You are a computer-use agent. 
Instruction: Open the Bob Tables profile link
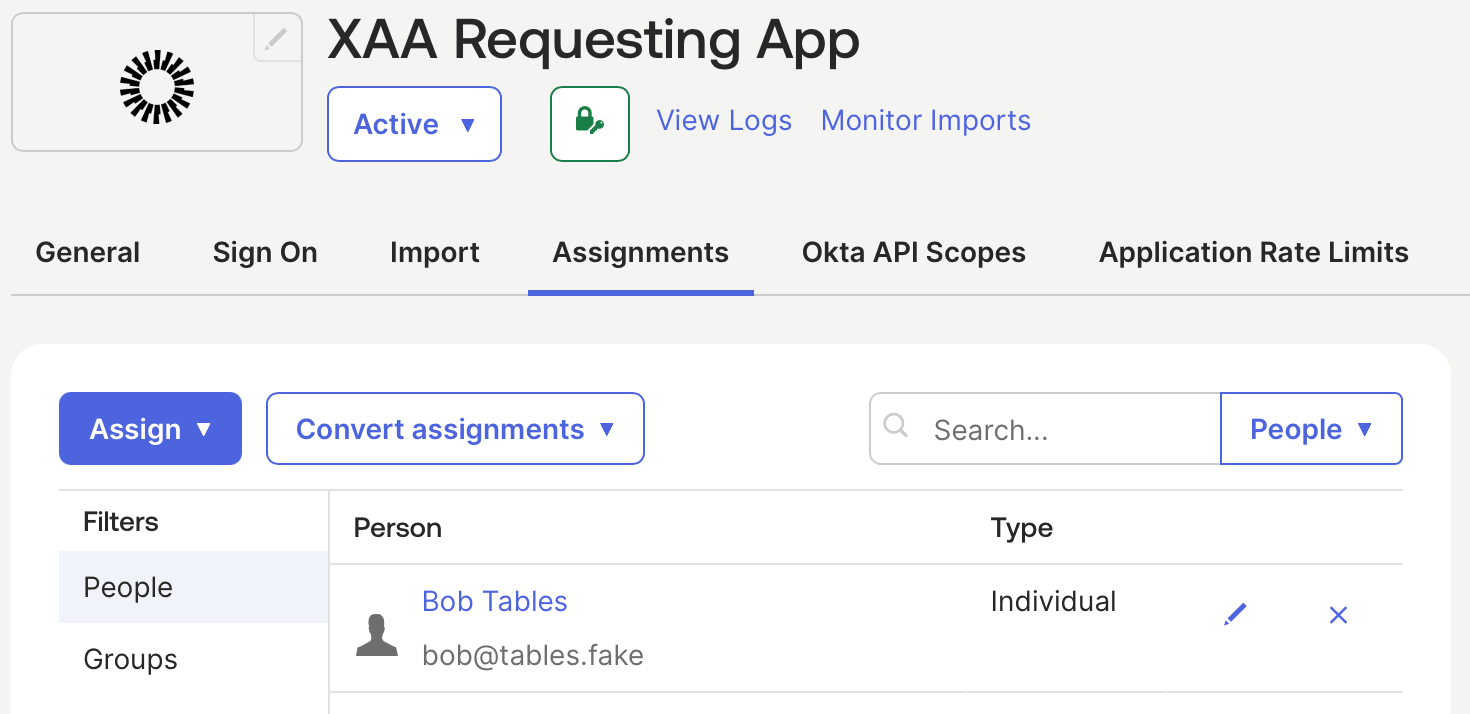coord(495,601)
